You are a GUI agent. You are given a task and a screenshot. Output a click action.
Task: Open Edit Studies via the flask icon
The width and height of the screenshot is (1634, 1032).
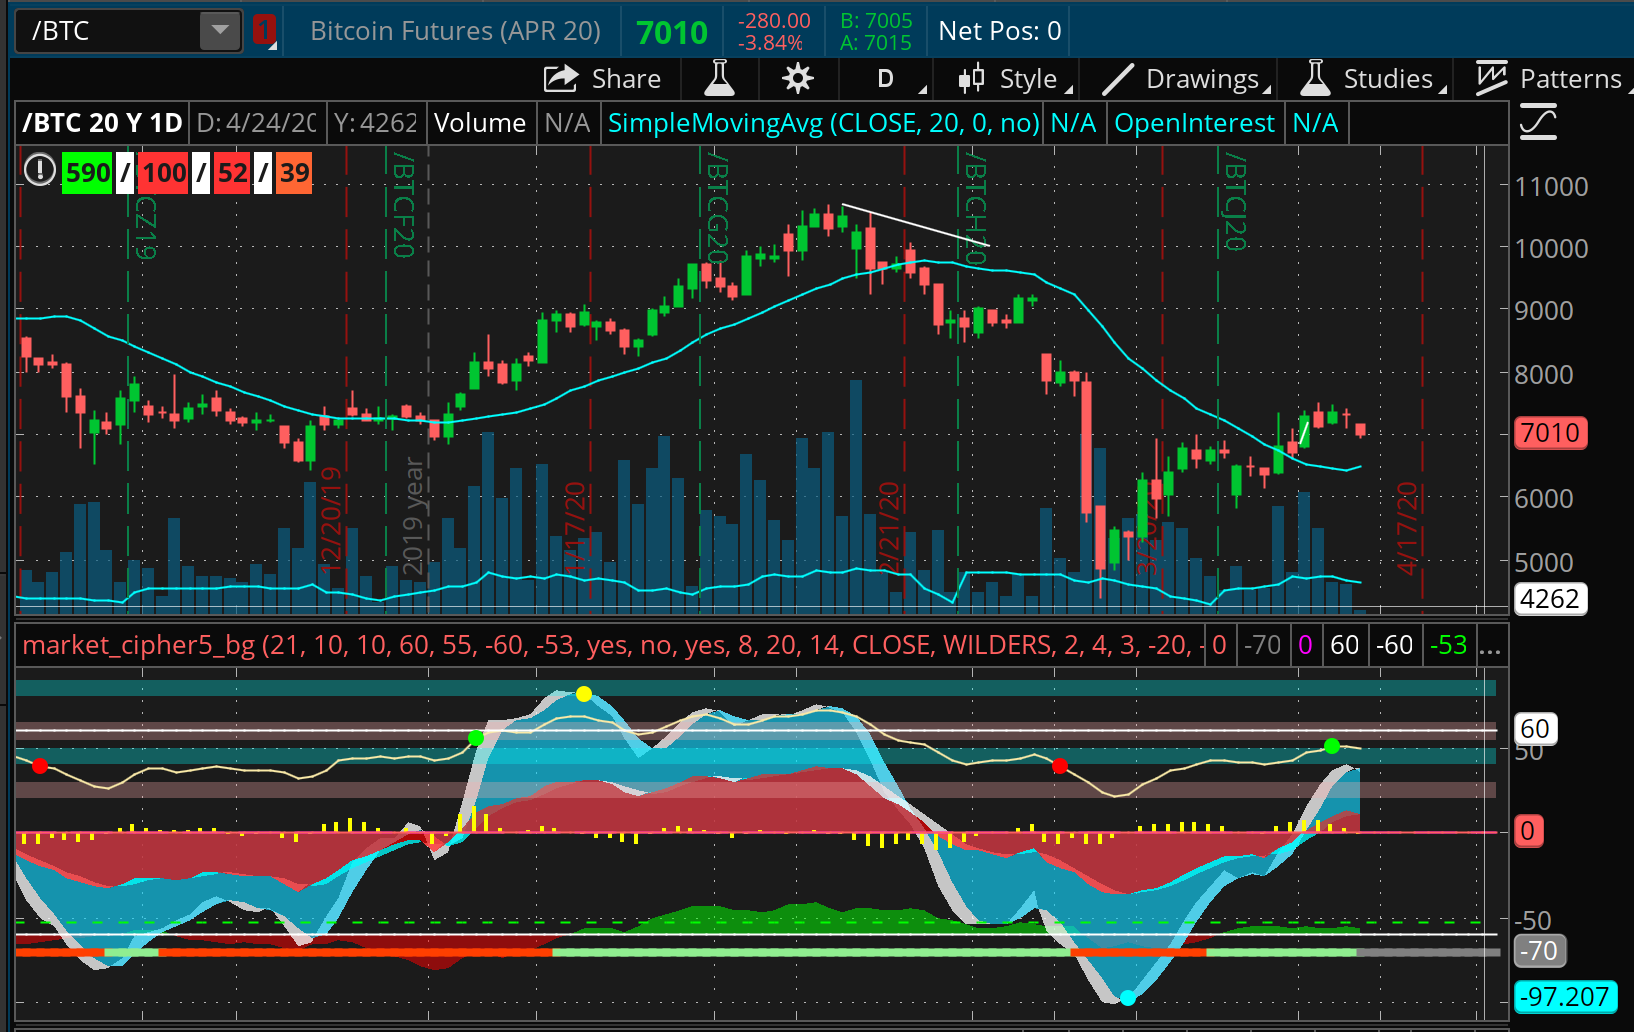point(719,78)
